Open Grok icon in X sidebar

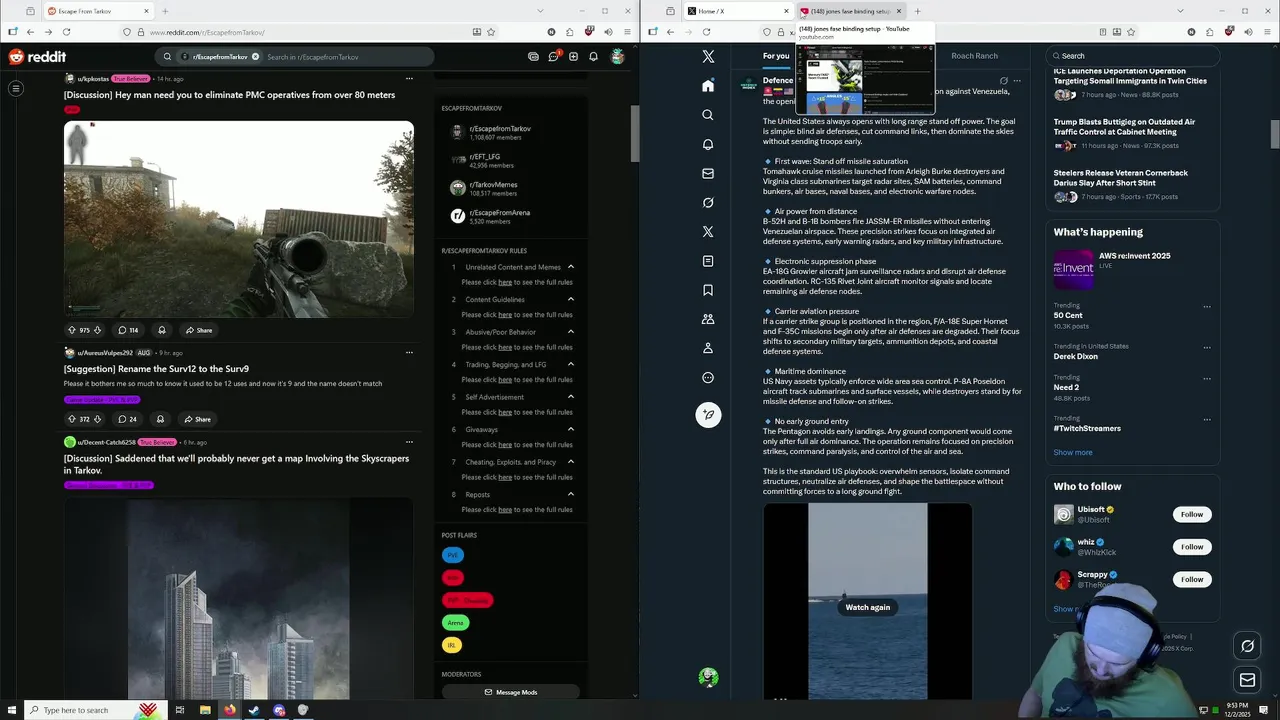tap(708, 202)
